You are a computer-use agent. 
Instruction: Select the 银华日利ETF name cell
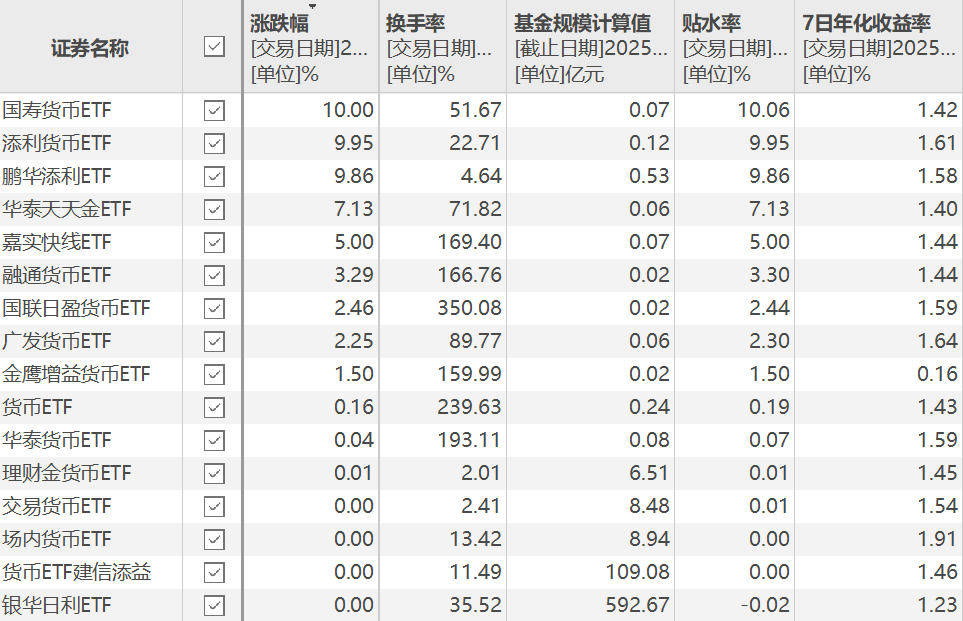91,606
